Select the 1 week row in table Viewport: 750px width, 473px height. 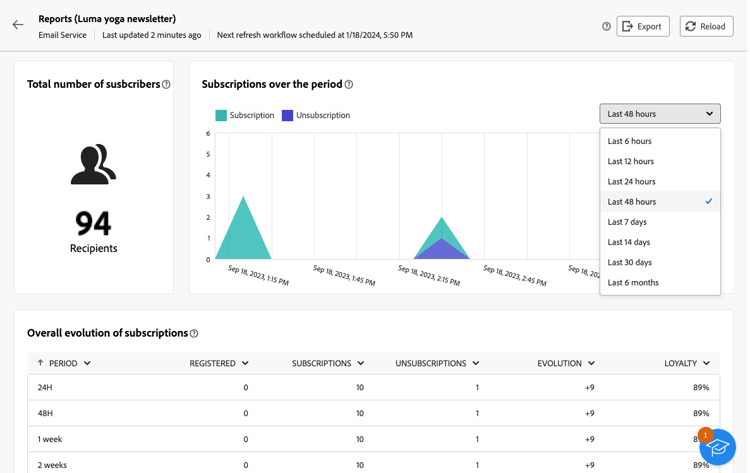373,439
